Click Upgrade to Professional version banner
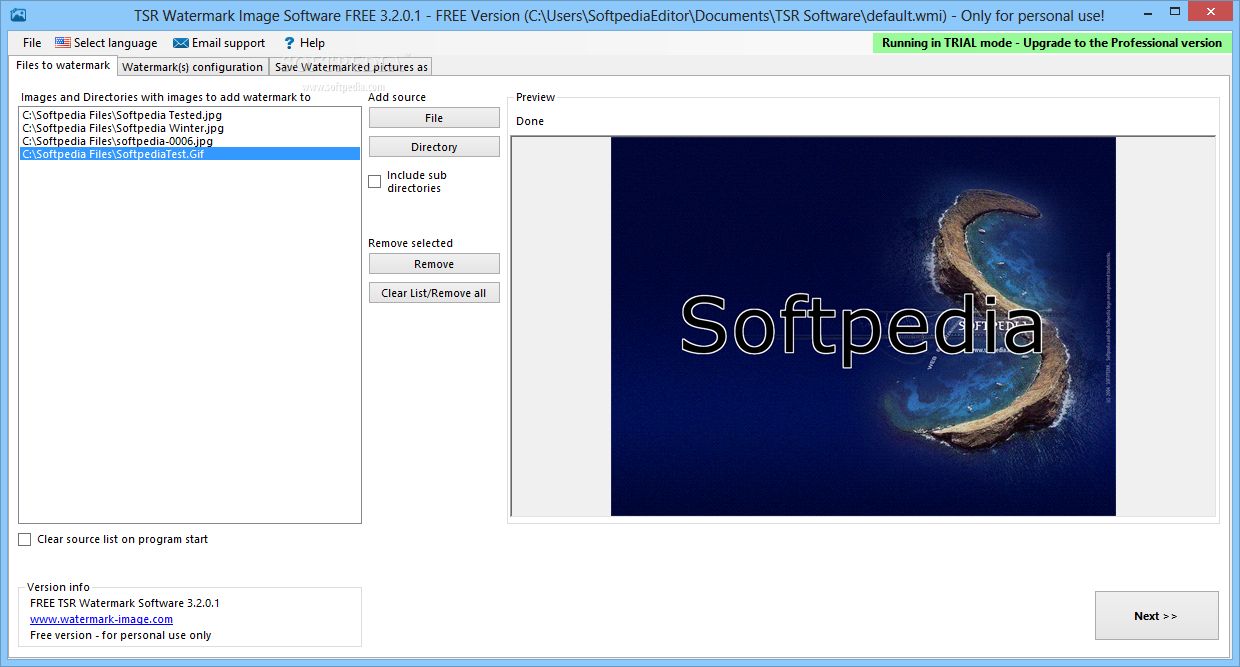This screenshot has height=667, width=1240. click(x=1052, y=43)
